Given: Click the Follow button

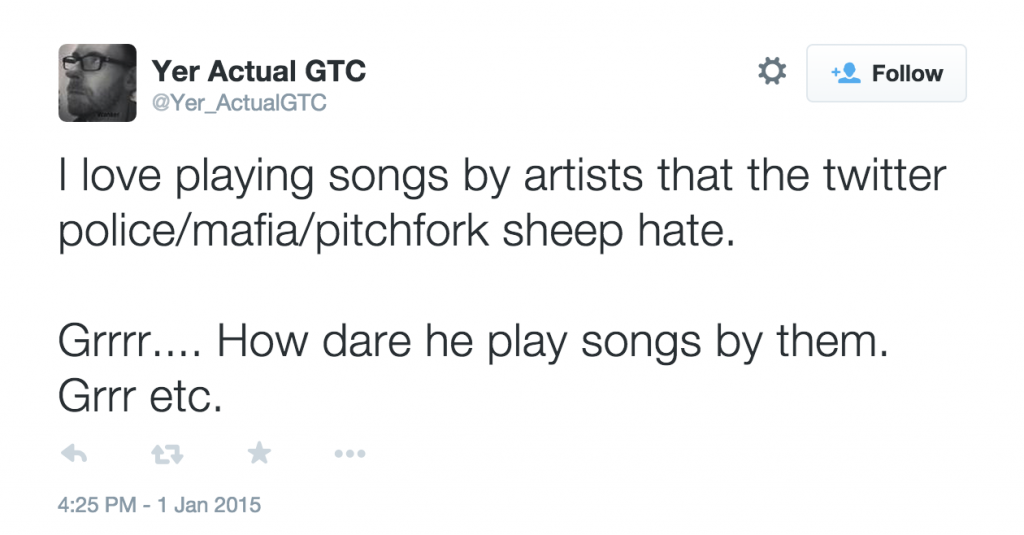Looking at the screenshot, I should click(886, 73).
